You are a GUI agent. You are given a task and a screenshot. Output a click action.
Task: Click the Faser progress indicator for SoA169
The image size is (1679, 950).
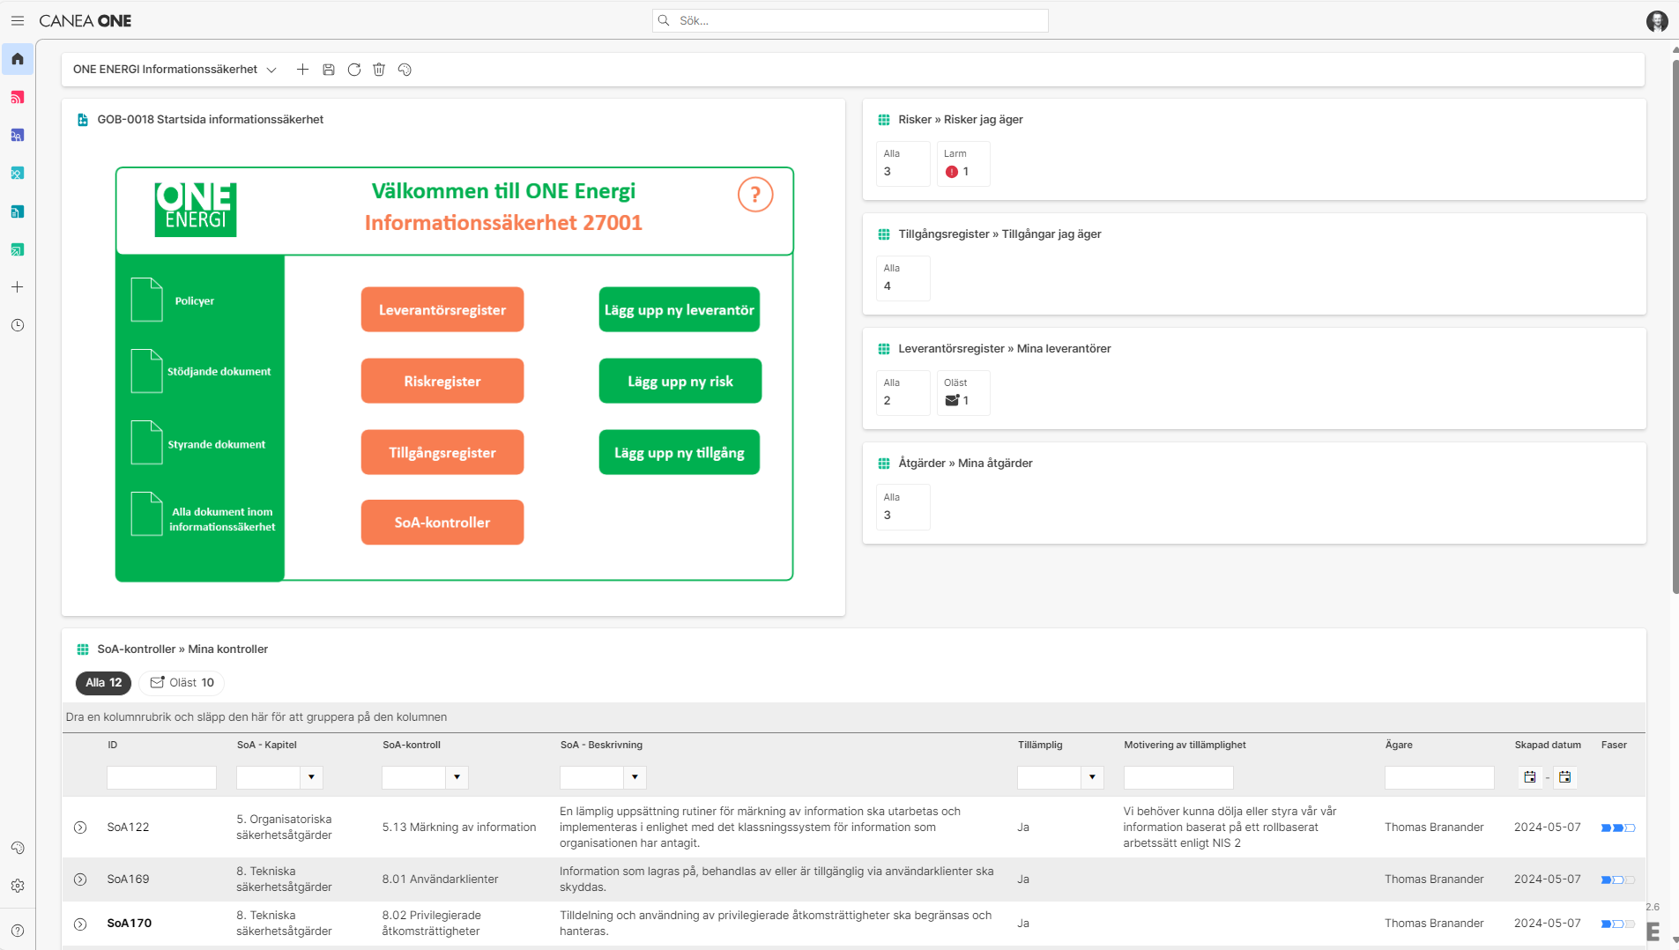[1618, 880]
